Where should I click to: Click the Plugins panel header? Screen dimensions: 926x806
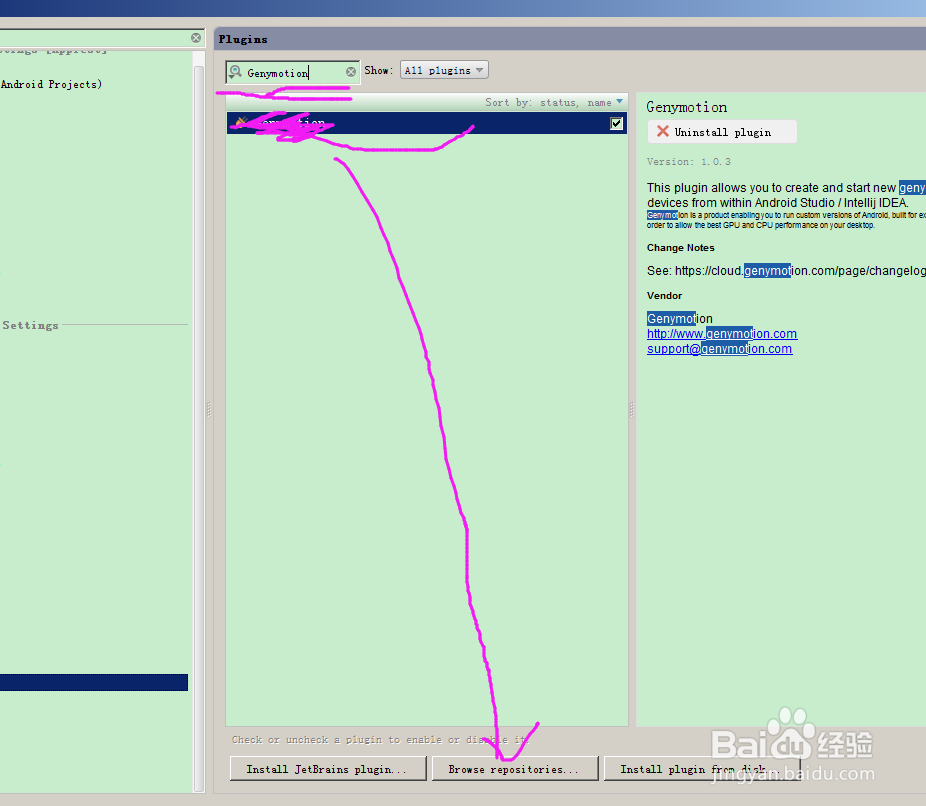tap(569, 39)
